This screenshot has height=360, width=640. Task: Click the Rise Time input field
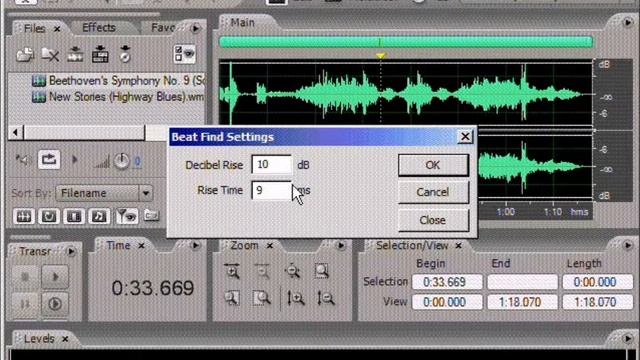pyautogui.click(x=271, y=190)
